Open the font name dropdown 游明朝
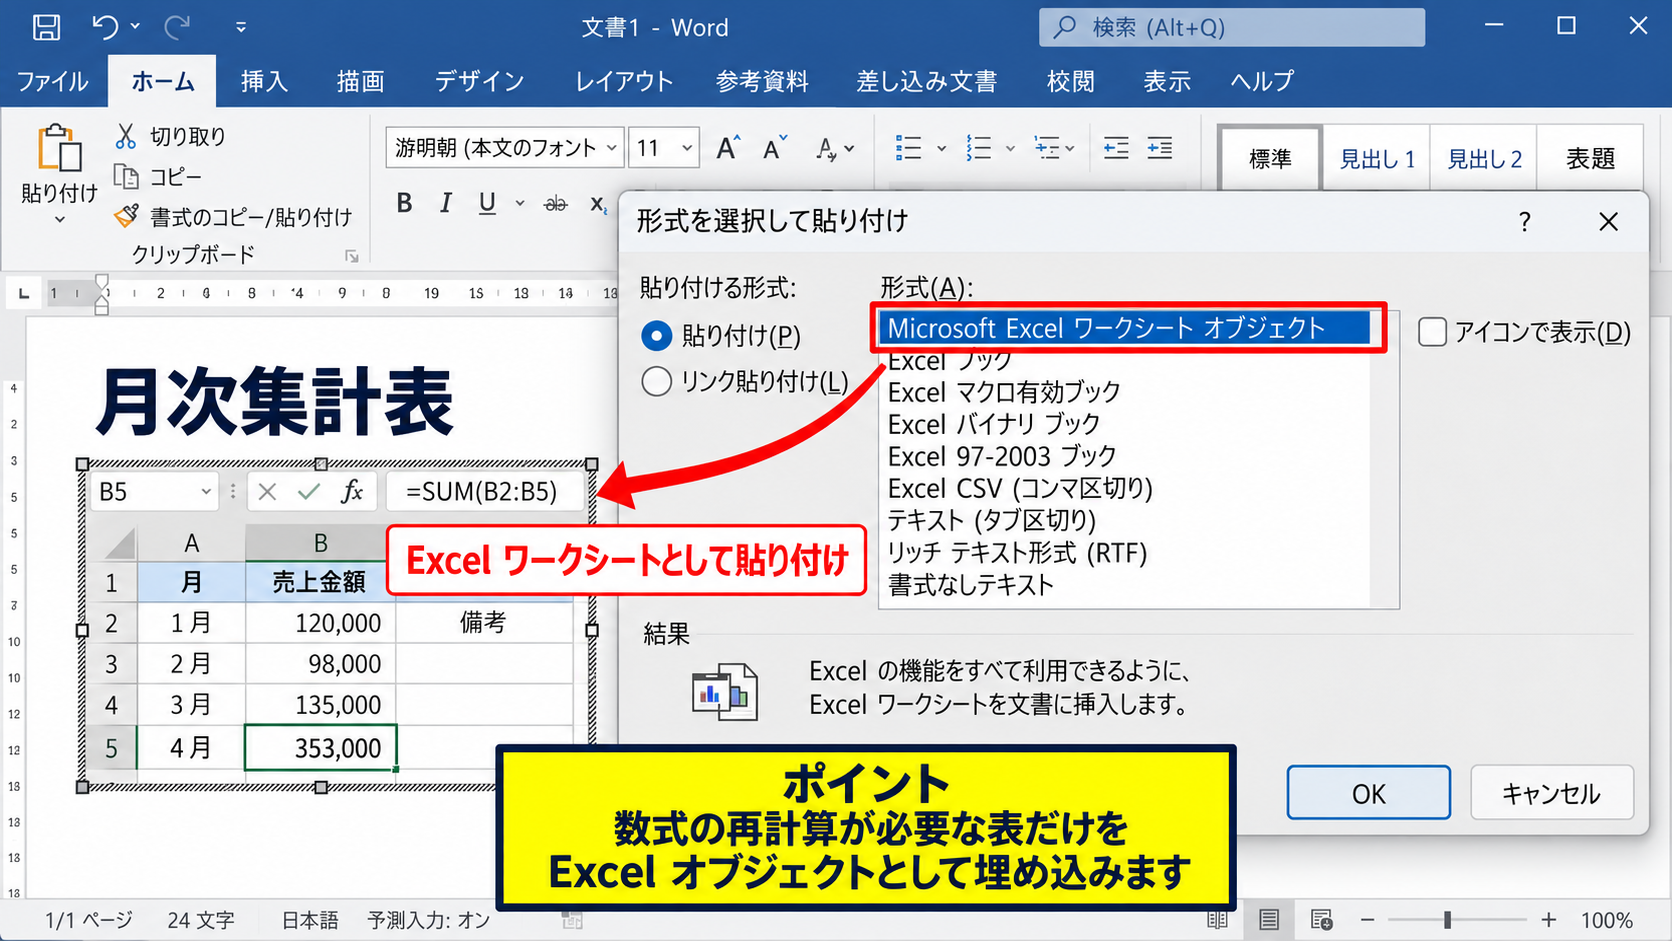 [612, 148]
